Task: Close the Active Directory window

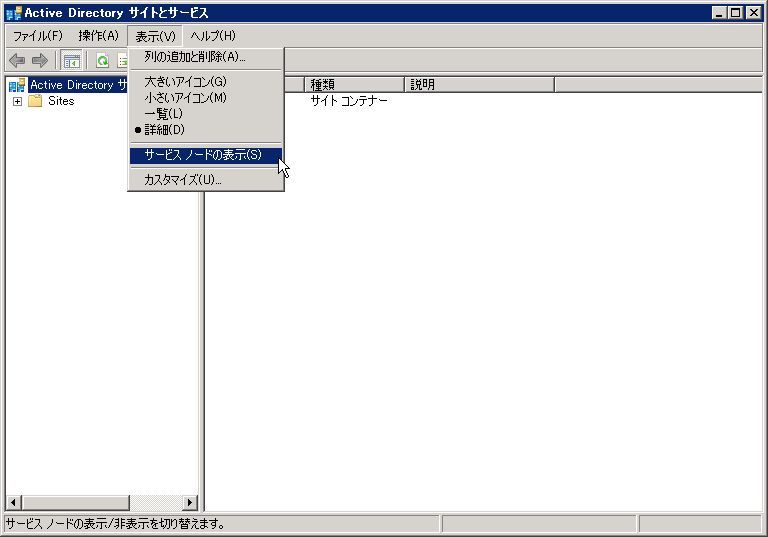Action: point(754,13)
